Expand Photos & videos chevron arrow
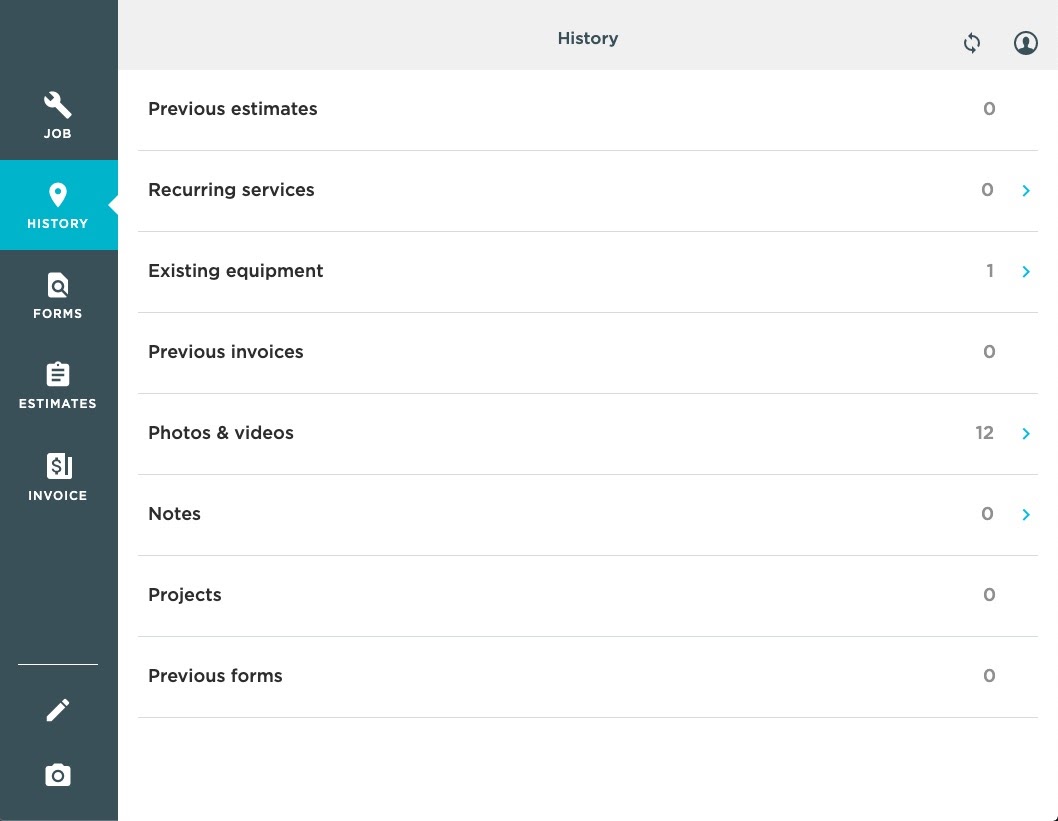Image resolution: width=1058 pixels, height=821 pixels. [x=1026, y=433]
